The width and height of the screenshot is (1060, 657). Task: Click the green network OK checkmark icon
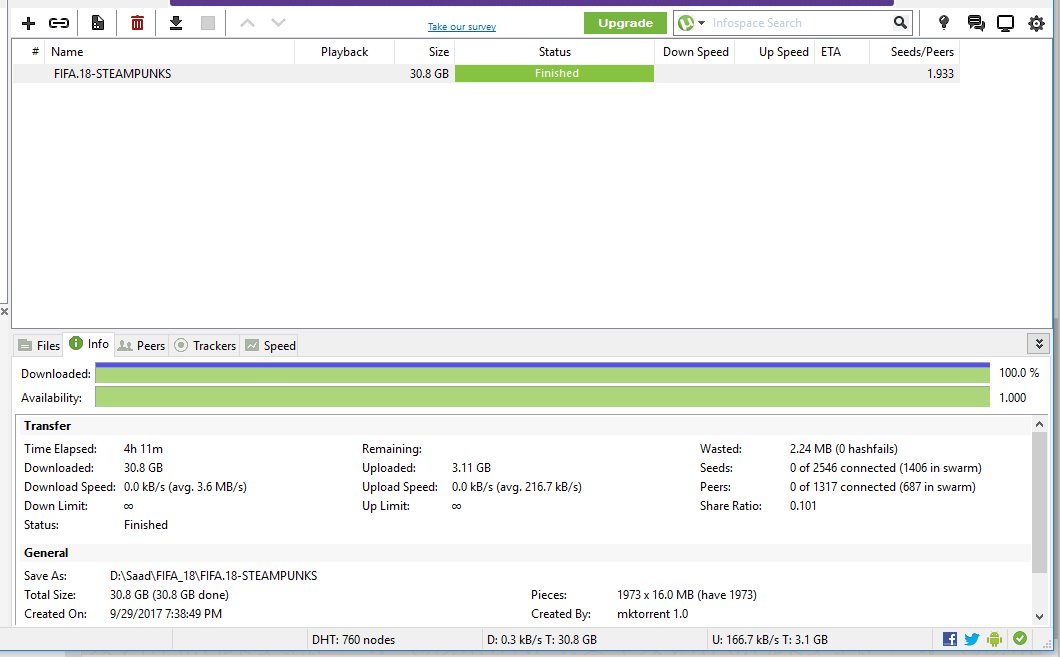coord(1020,638)
